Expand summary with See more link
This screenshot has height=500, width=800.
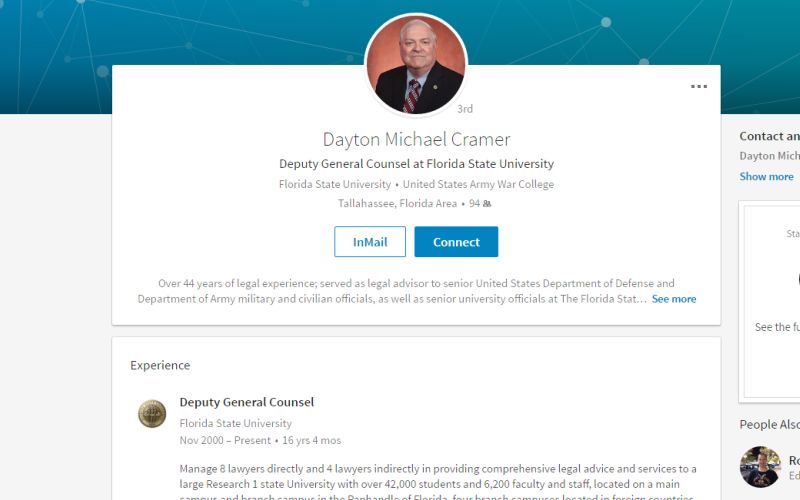pos(674,299)
